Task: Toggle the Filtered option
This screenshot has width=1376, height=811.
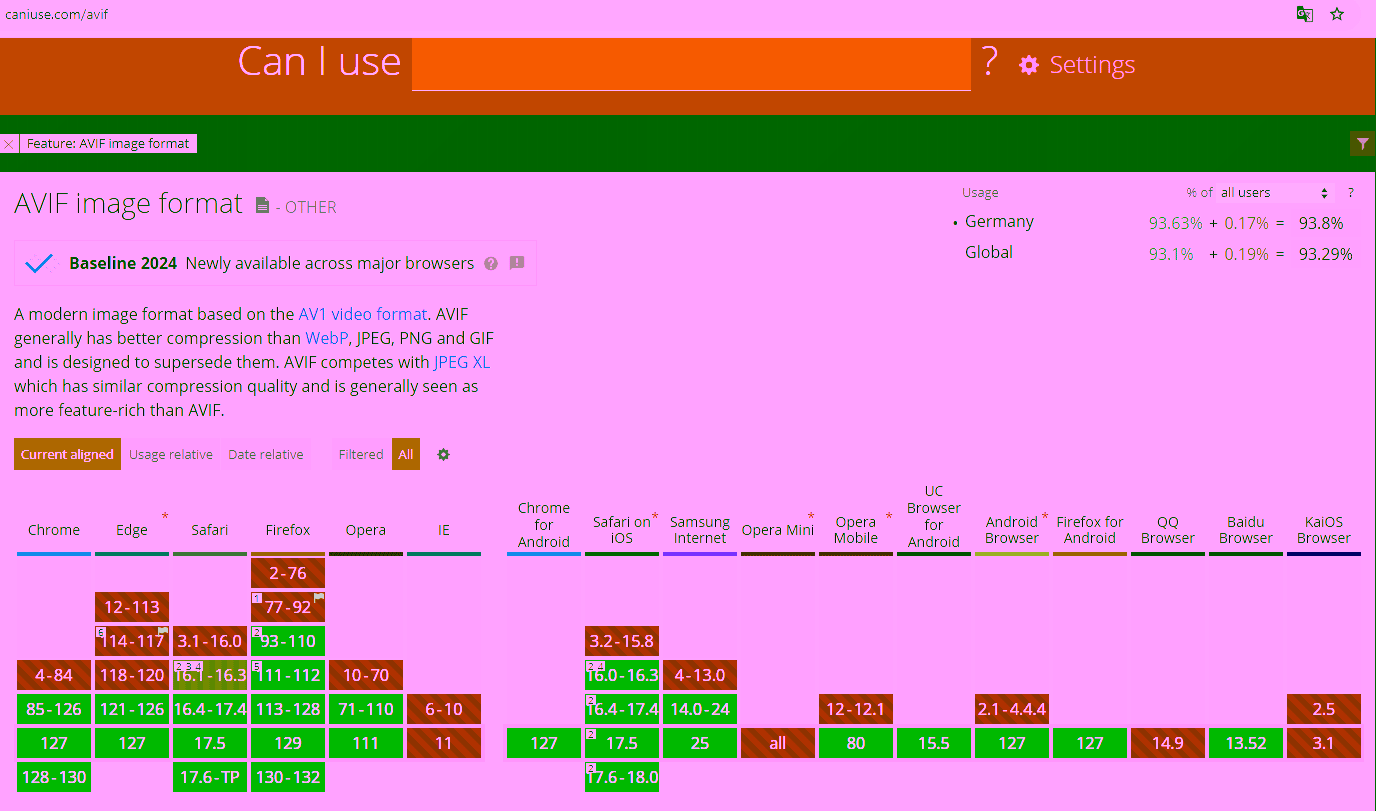Action: coord(361,453)
